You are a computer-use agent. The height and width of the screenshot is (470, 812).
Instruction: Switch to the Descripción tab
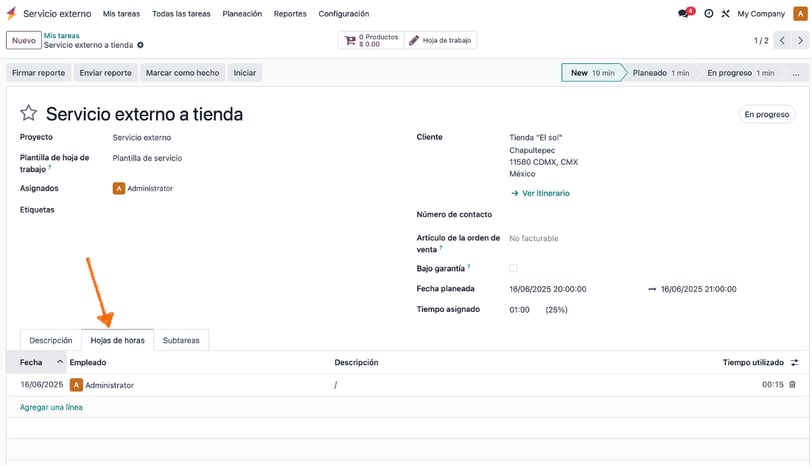pos(51,340)
